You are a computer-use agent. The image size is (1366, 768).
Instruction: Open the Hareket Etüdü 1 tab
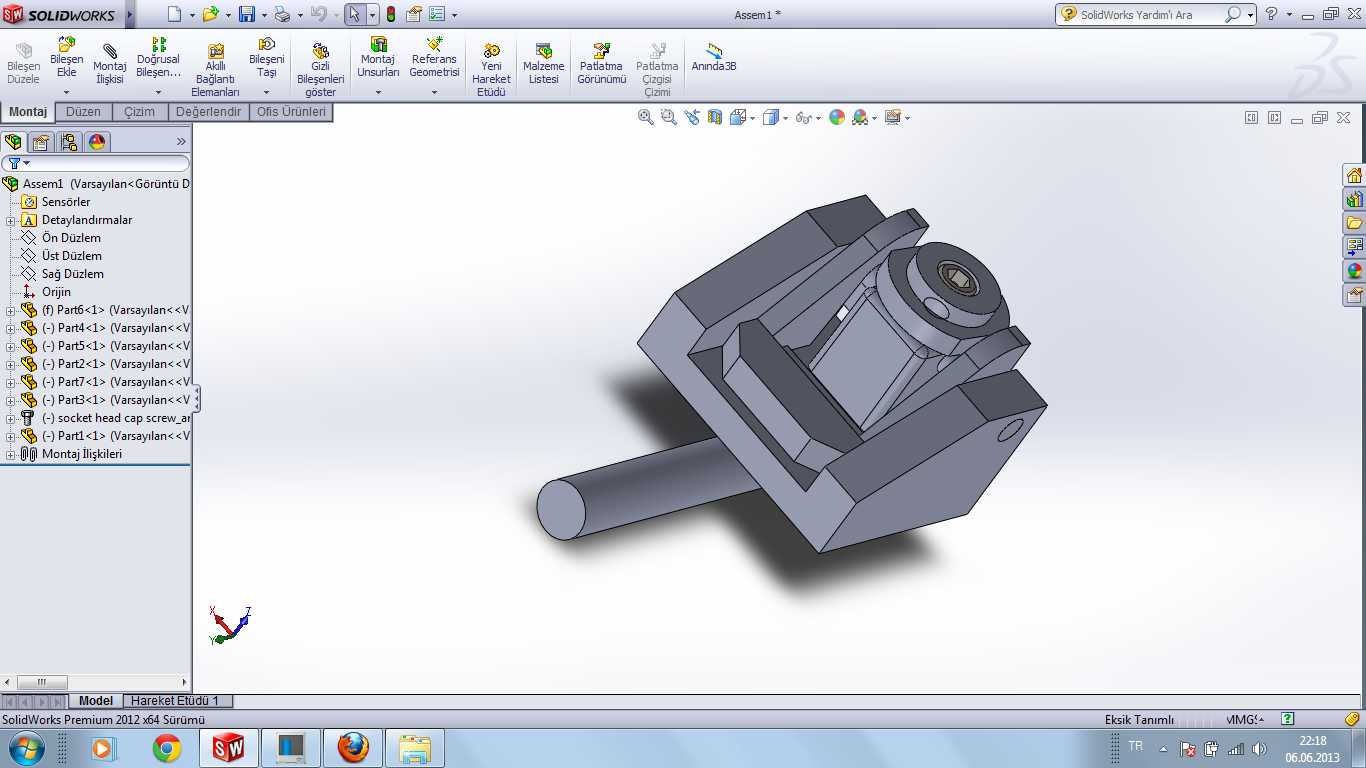pos(175,701)
